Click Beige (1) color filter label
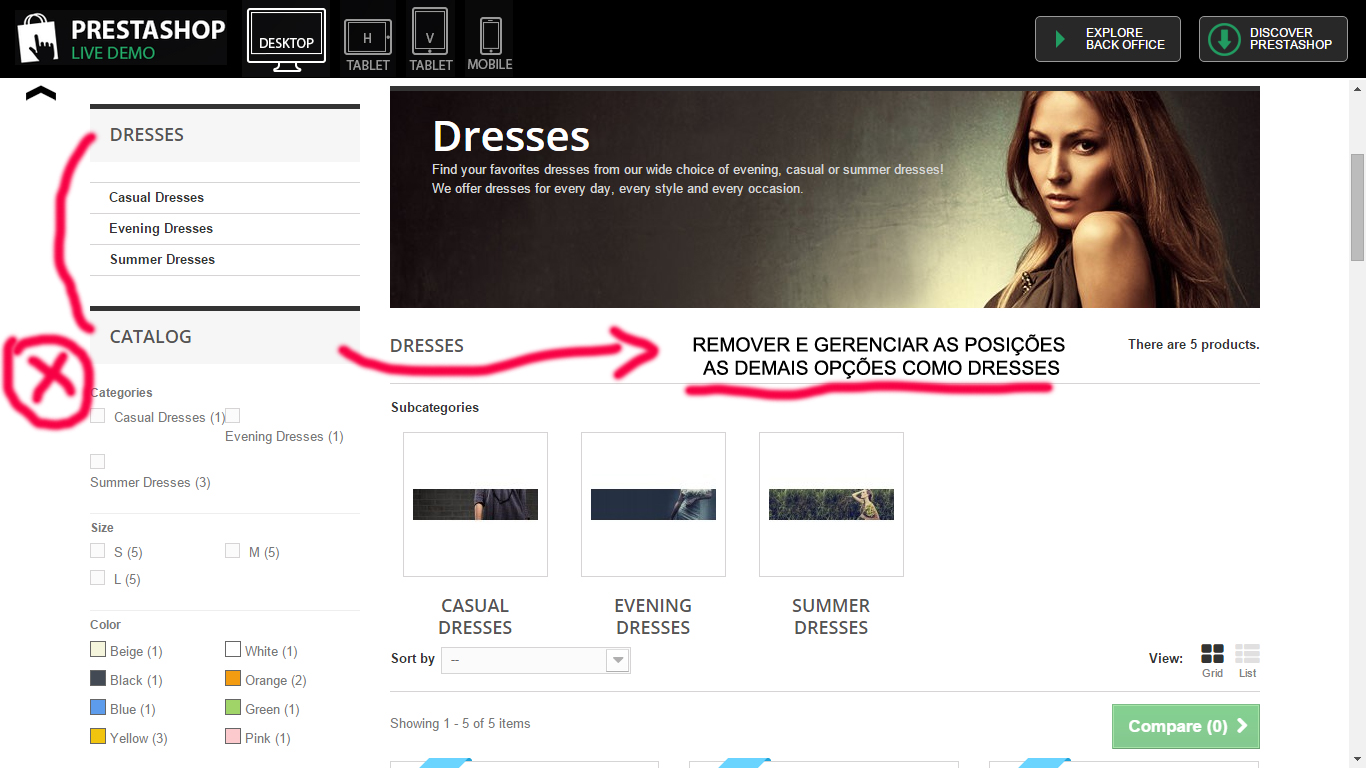 (x=136, y=652)
